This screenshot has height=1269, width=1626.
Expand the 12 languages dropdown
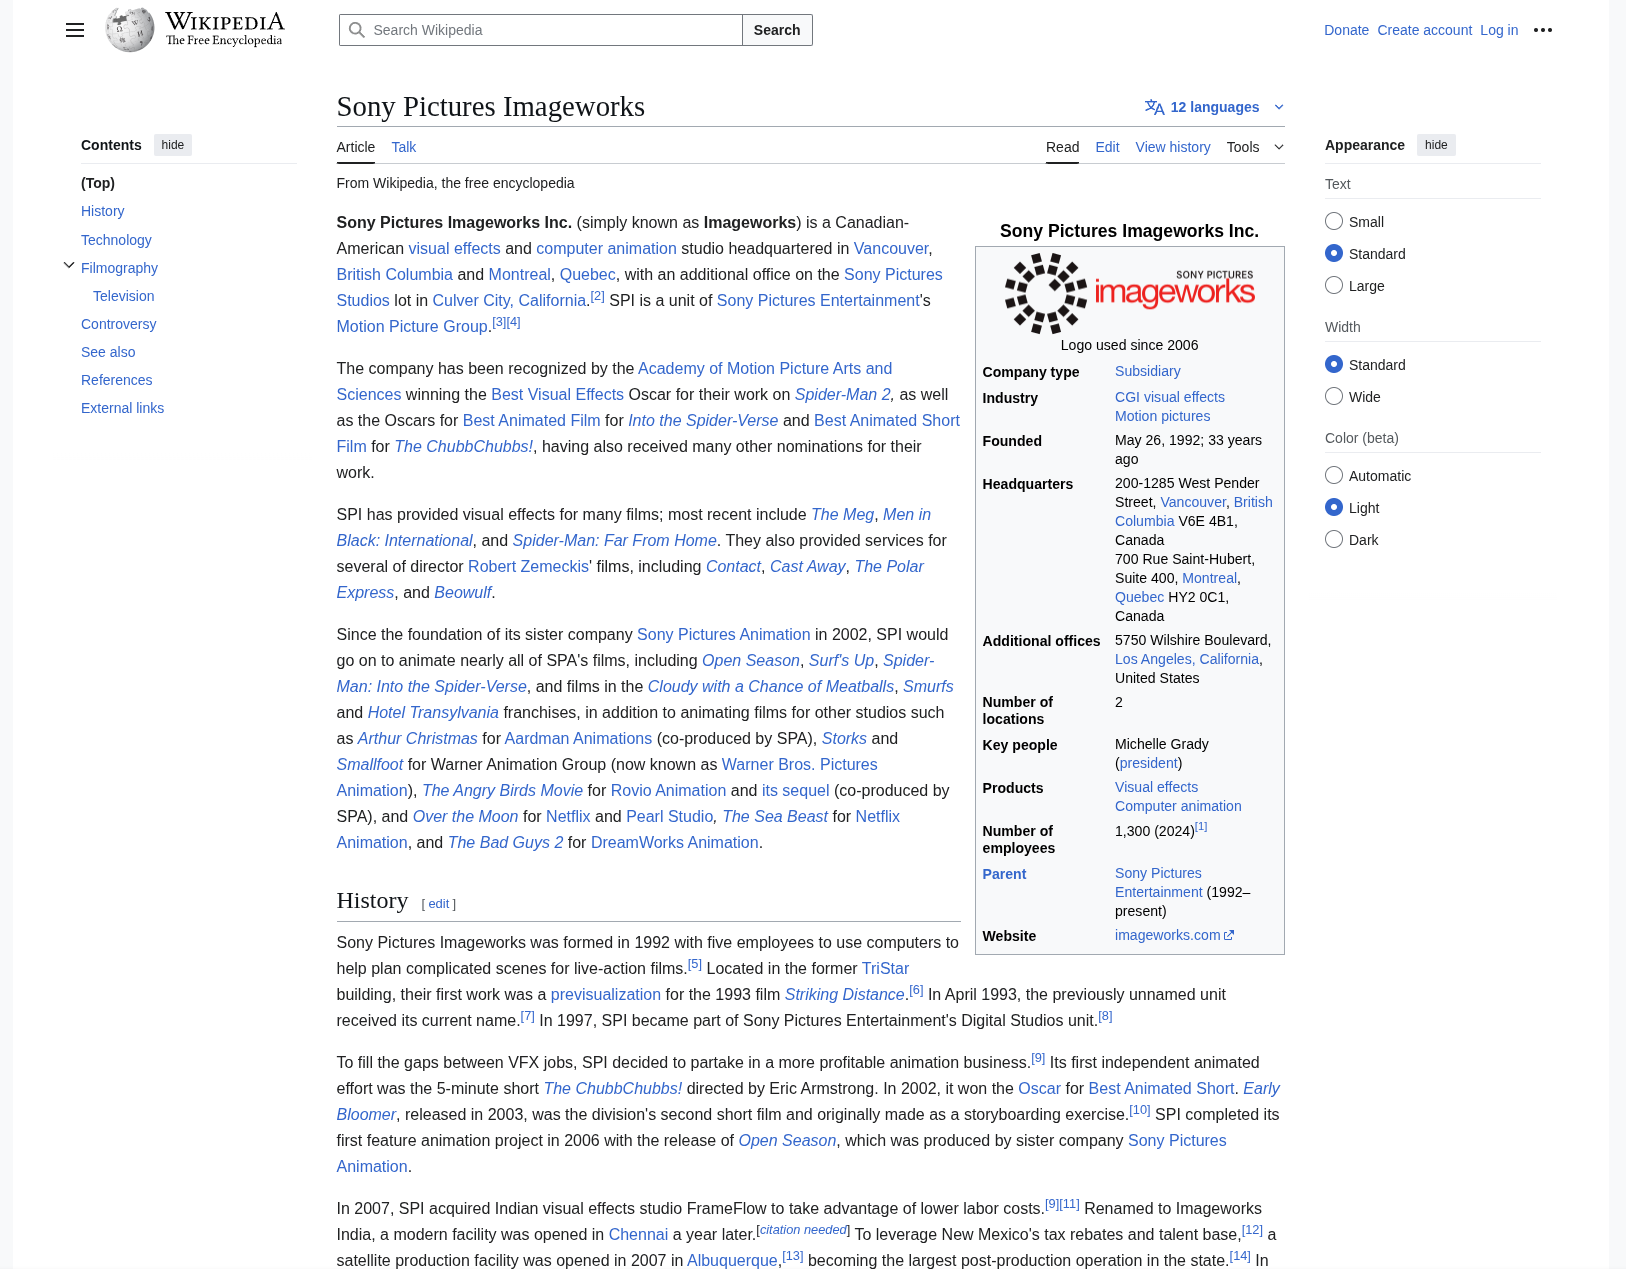tap(1215, 107)
